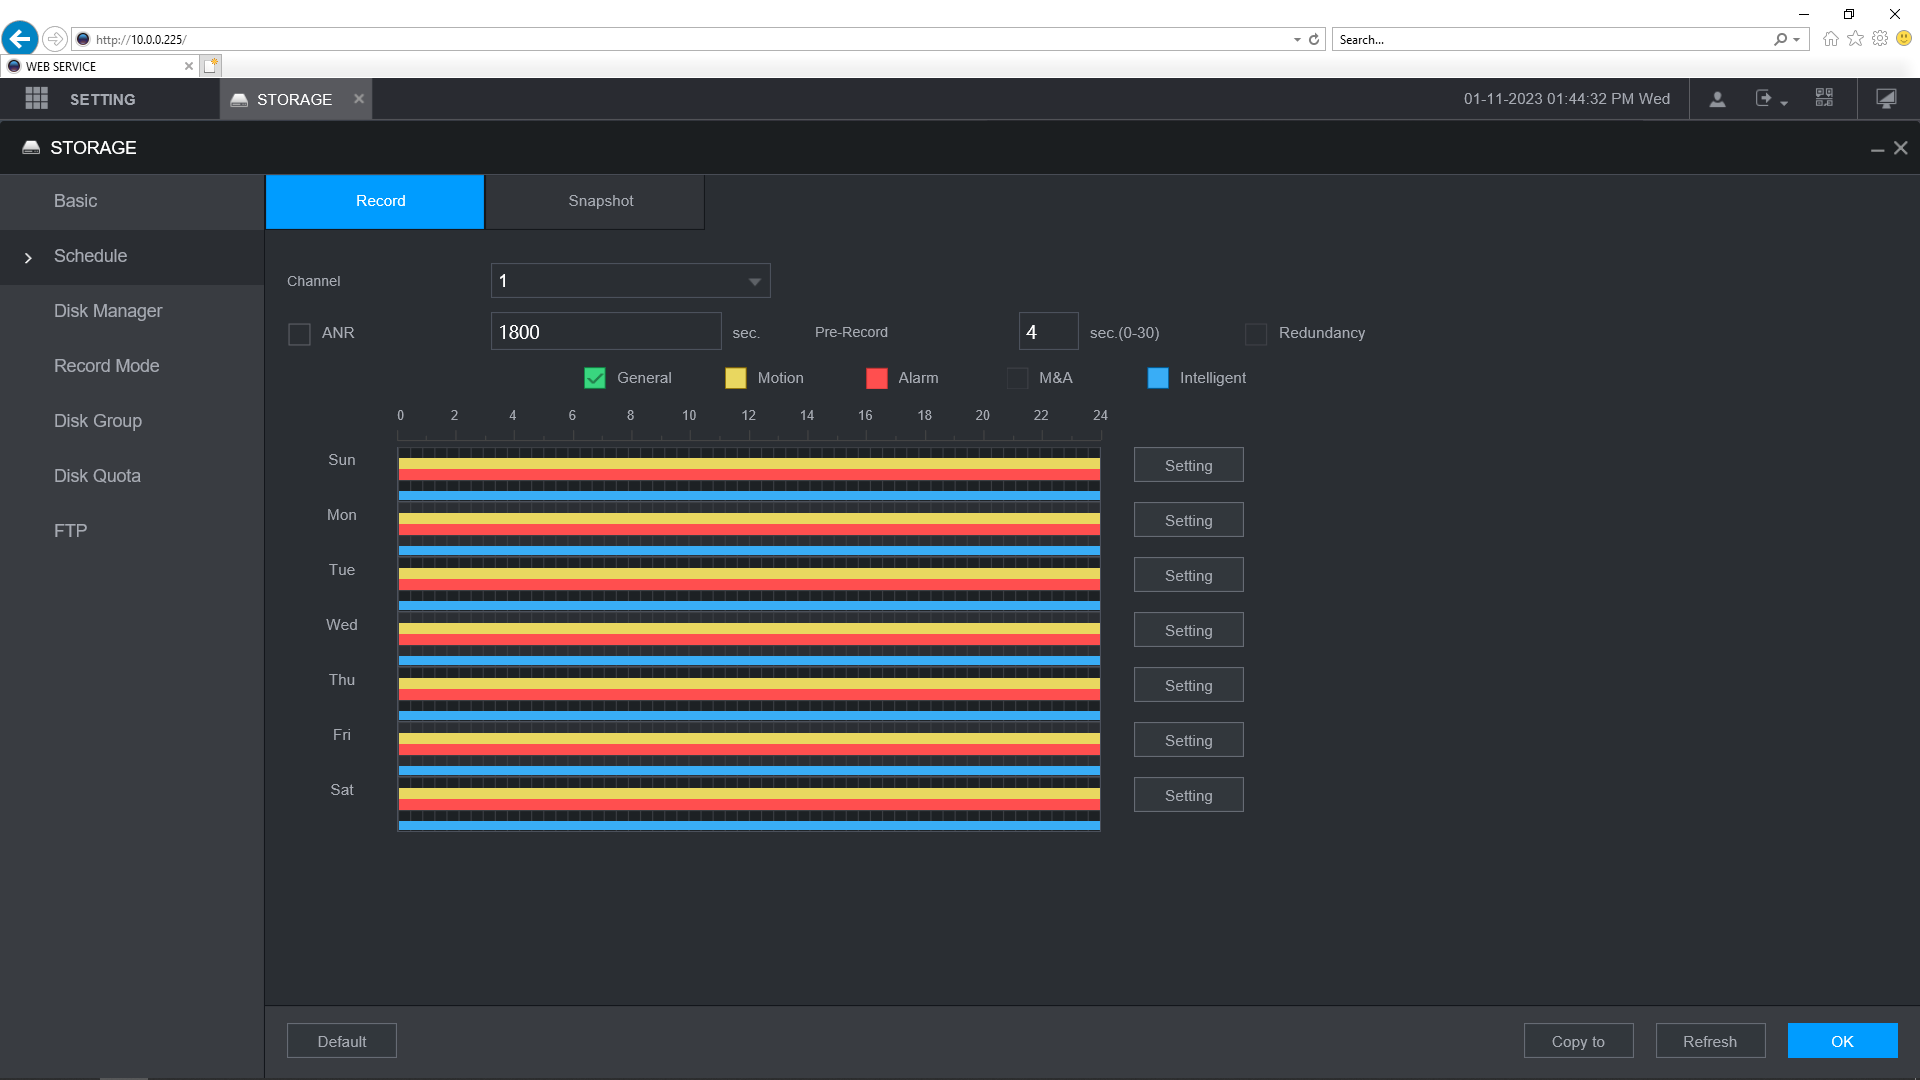Click the user account icon
Image resolution: width=1920 pixels, height=1080 pixels.
pos(1717,99)
